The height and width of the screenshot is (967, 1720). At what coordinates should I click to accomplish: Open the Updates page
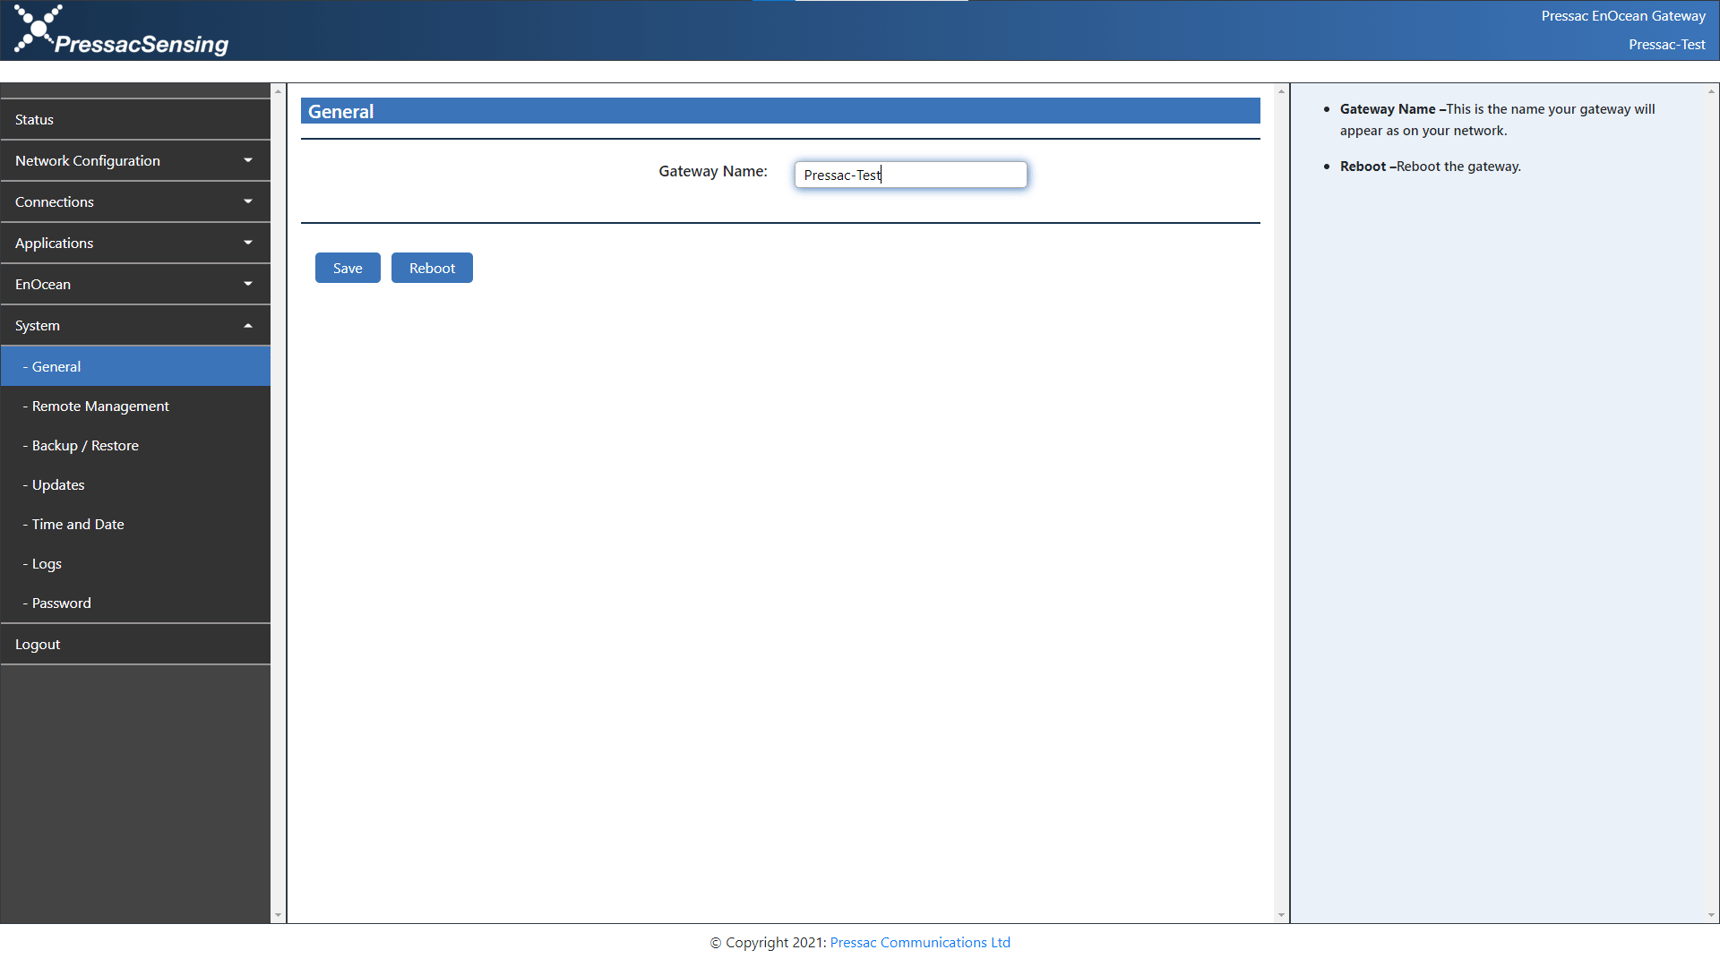(x=58, y=485)
